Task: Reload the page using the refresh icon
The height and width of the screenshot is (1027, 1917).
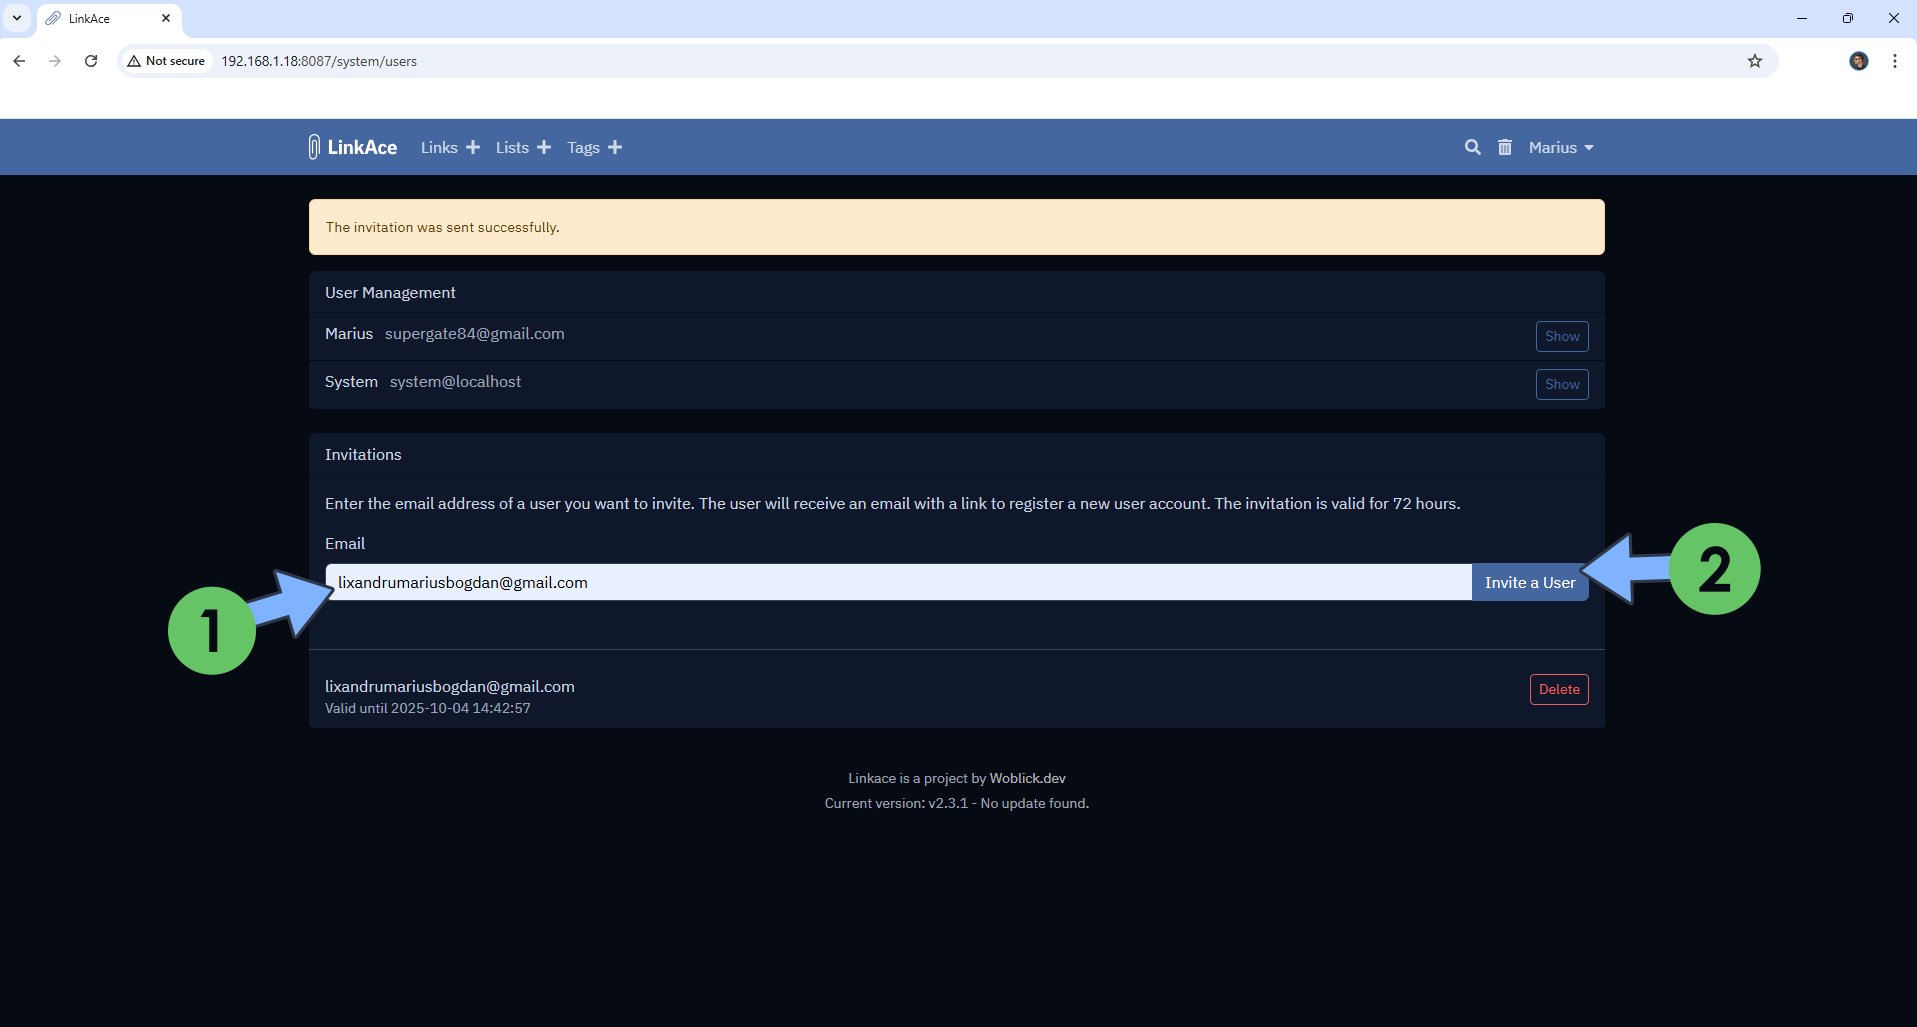Action: coord(91,61)
